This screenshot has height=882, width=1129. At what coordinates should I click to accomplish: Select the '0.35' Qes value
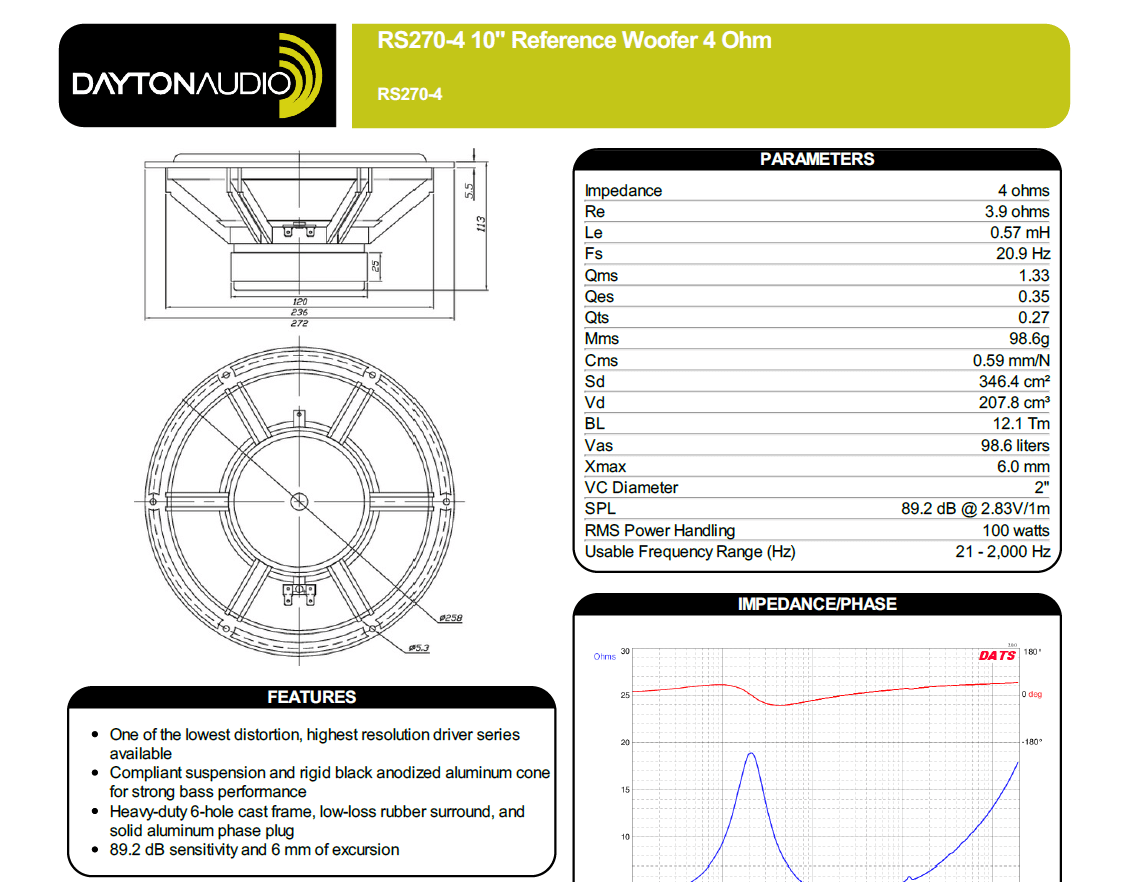1033,297
